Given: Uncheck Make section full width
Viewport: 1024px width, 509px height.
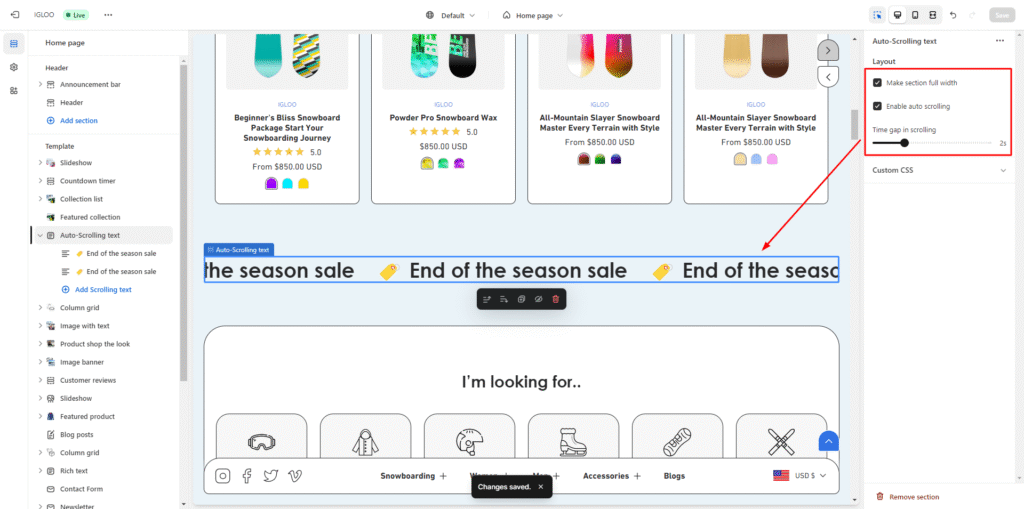Looking at the screenshot, I should point(877,82).
